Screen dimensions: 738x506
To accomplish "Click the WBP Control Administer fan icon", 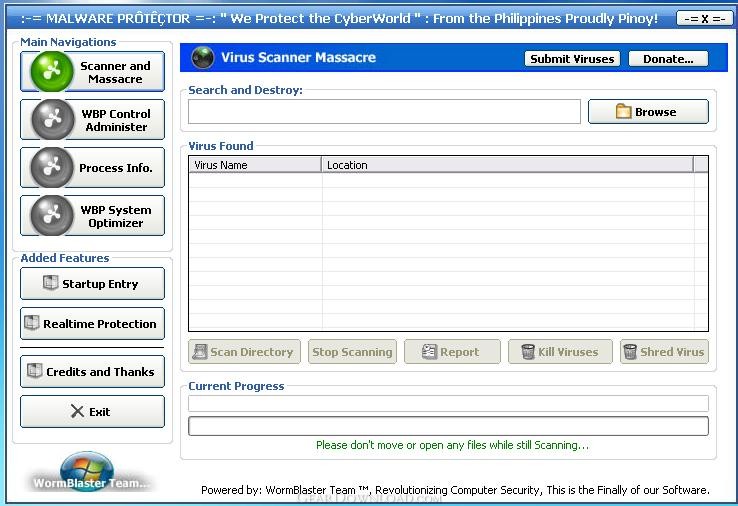I will click(51, 120).
